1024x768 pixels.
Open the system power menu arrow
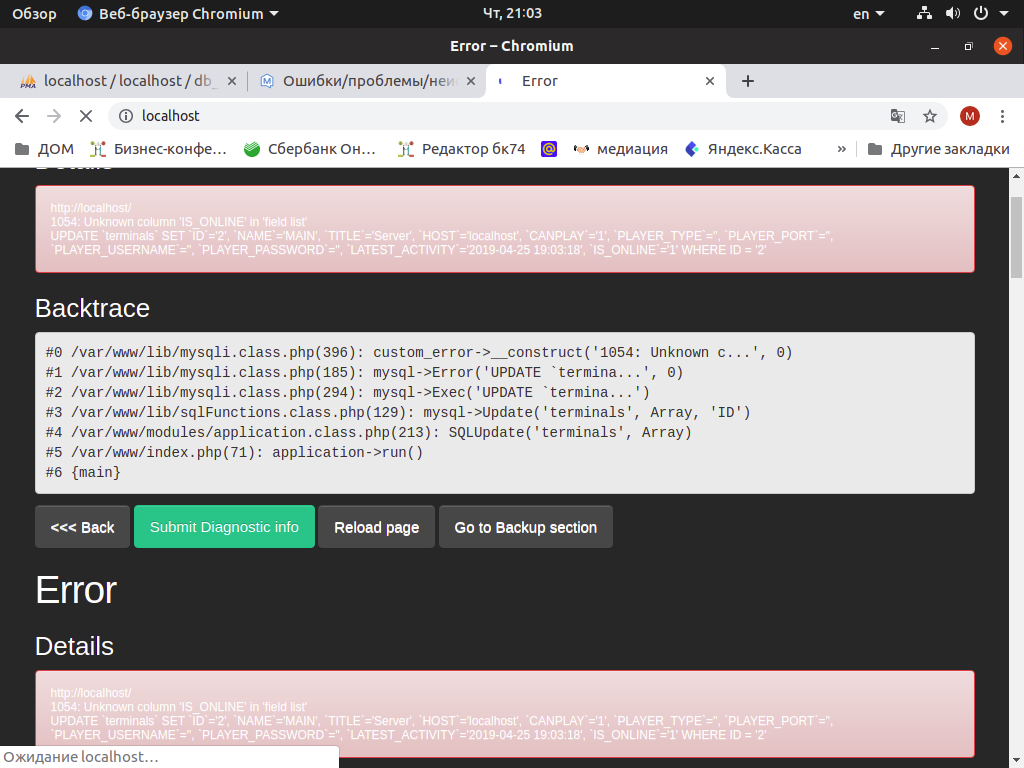click(x=1003, y=14)
